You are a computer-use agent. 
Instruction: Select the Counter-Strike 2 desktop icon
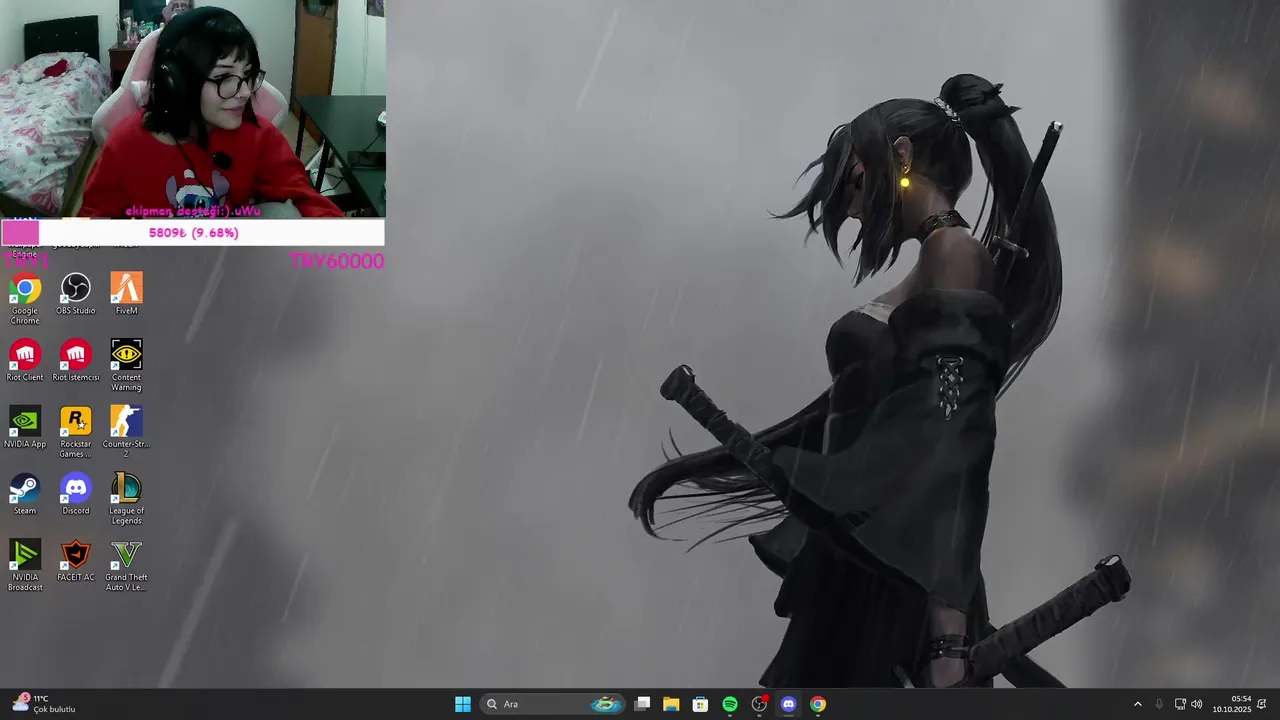tap(126, 433)
